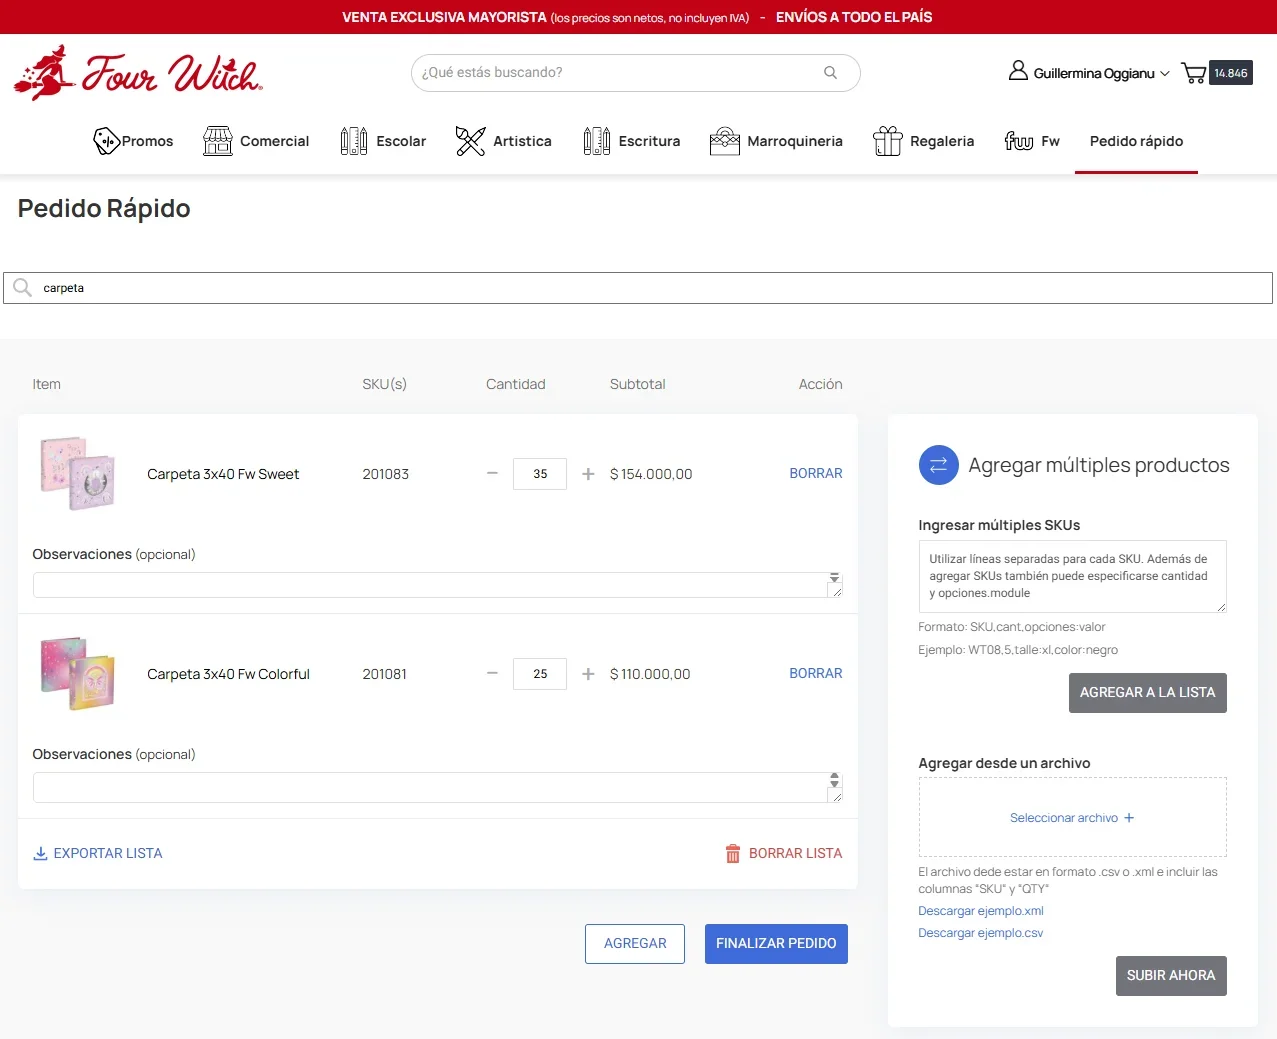The image size is (1277, 1039).
Task: Download the example csv file
Action: (x=981, y=933)
